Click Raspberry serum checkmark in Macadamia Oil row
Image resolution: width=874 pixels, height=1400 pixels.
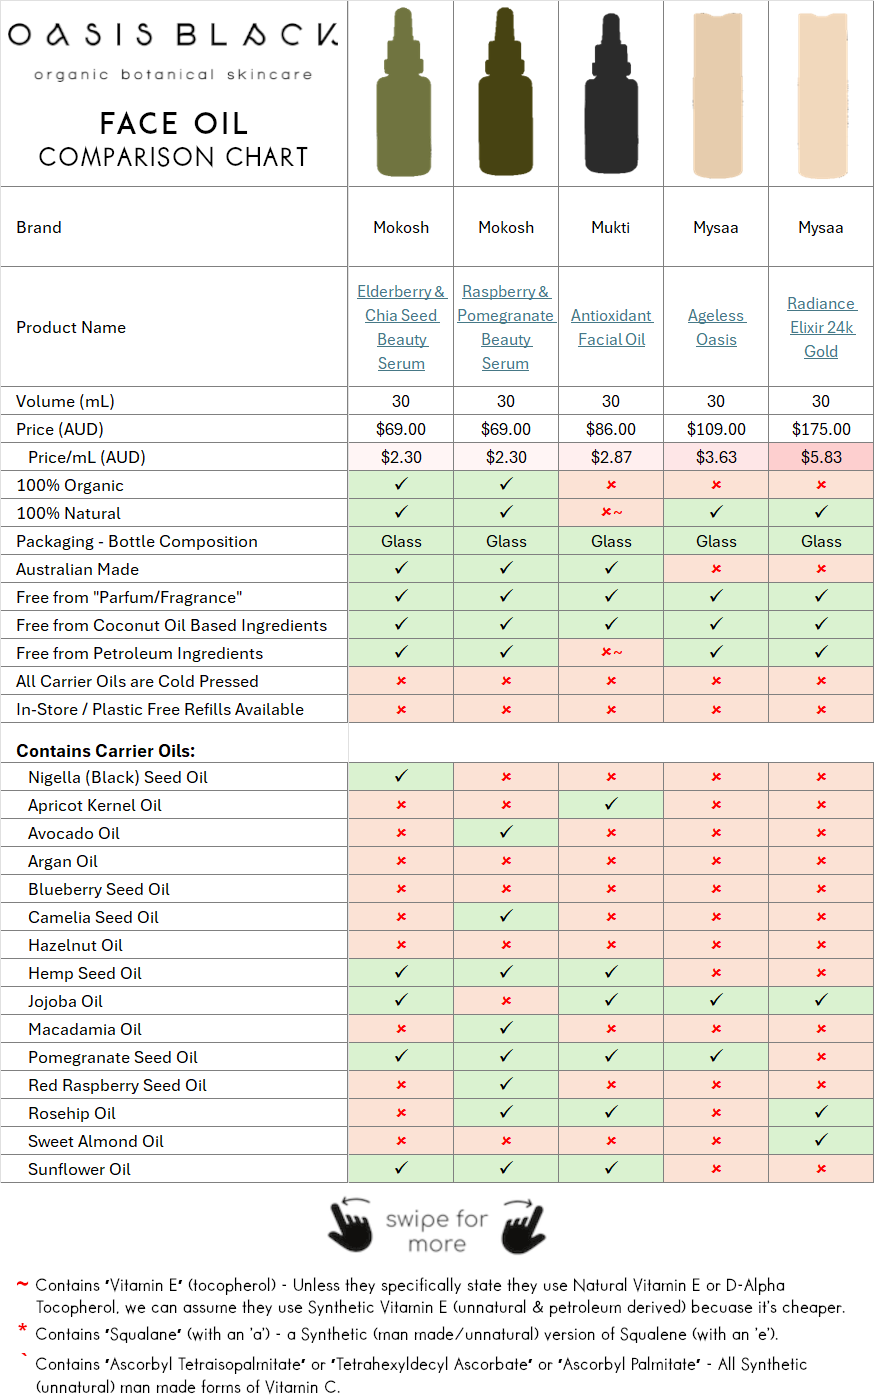pyautogui.click(x=506, y=1028)
